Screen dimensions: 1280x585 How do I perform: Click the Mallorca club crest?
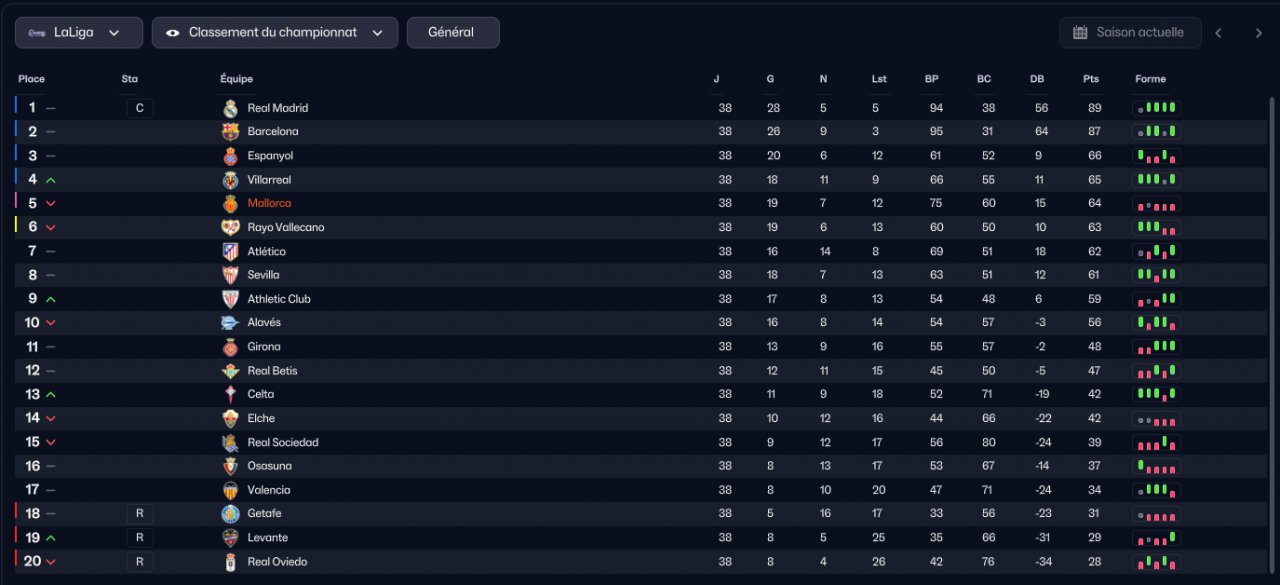pos(230,203)
